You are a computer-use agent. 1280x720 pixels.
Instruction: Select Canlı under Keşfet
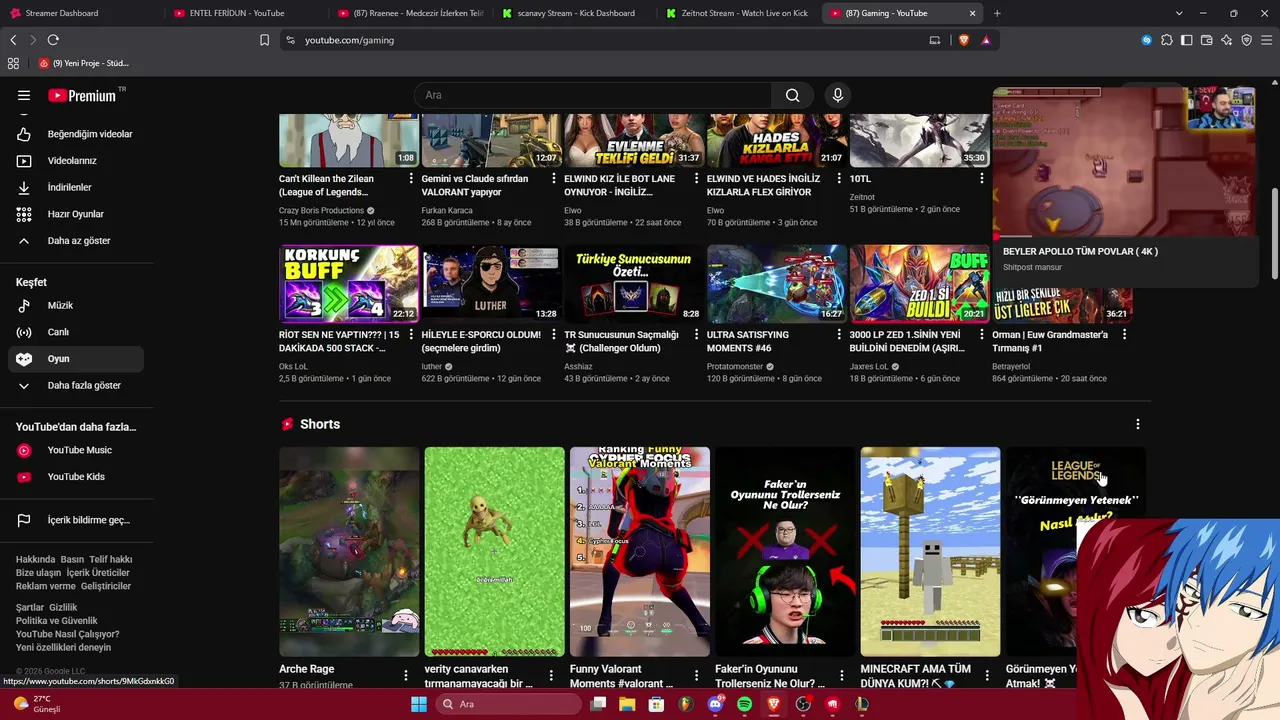click(76, 332)
